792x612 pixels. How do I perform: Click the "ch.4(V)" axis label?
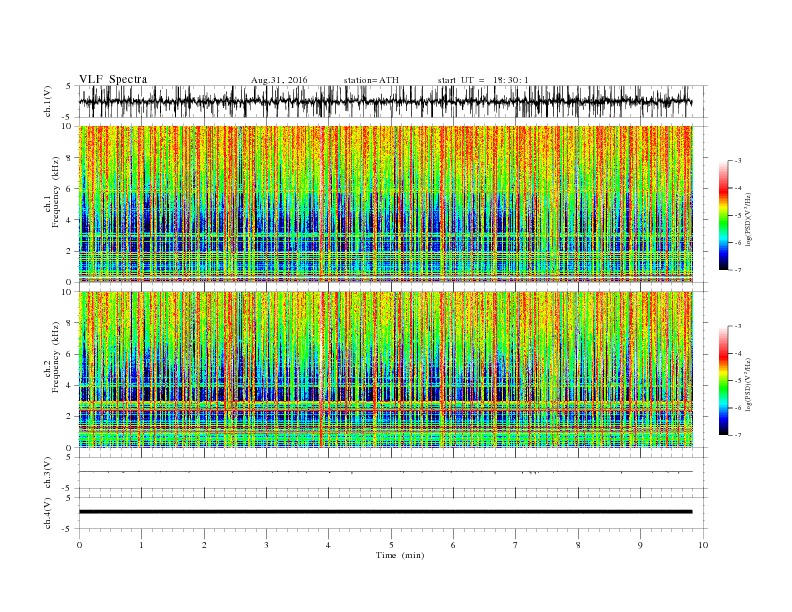tap(48, 513)
